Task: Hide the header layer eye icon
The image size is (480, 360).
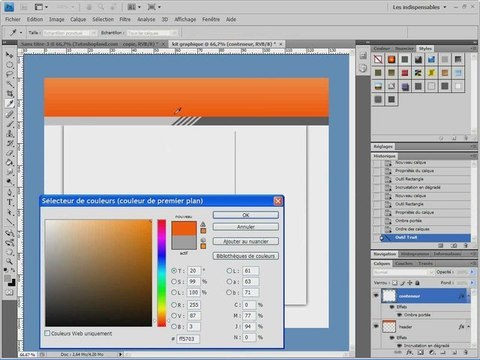Action: click(376, 326)
